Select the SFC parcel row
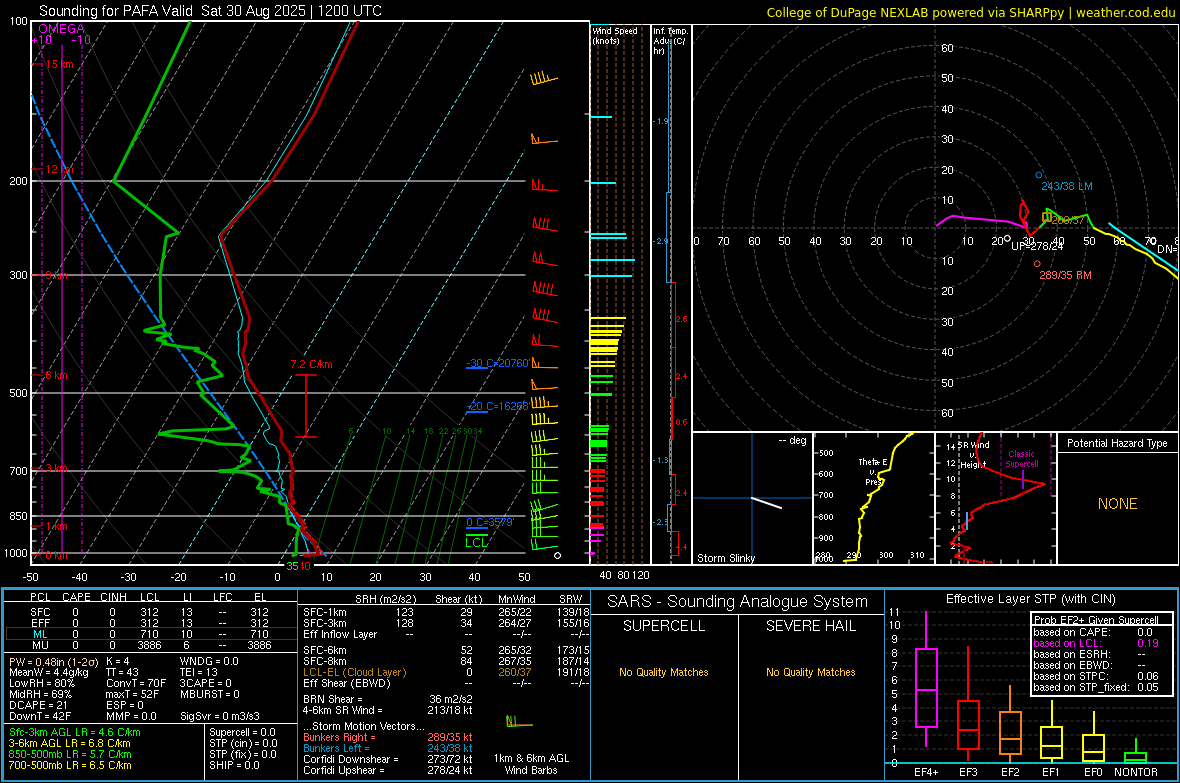Image resolution: width=1180 pixels, height=783 pixels. click(x=151, y=612)
